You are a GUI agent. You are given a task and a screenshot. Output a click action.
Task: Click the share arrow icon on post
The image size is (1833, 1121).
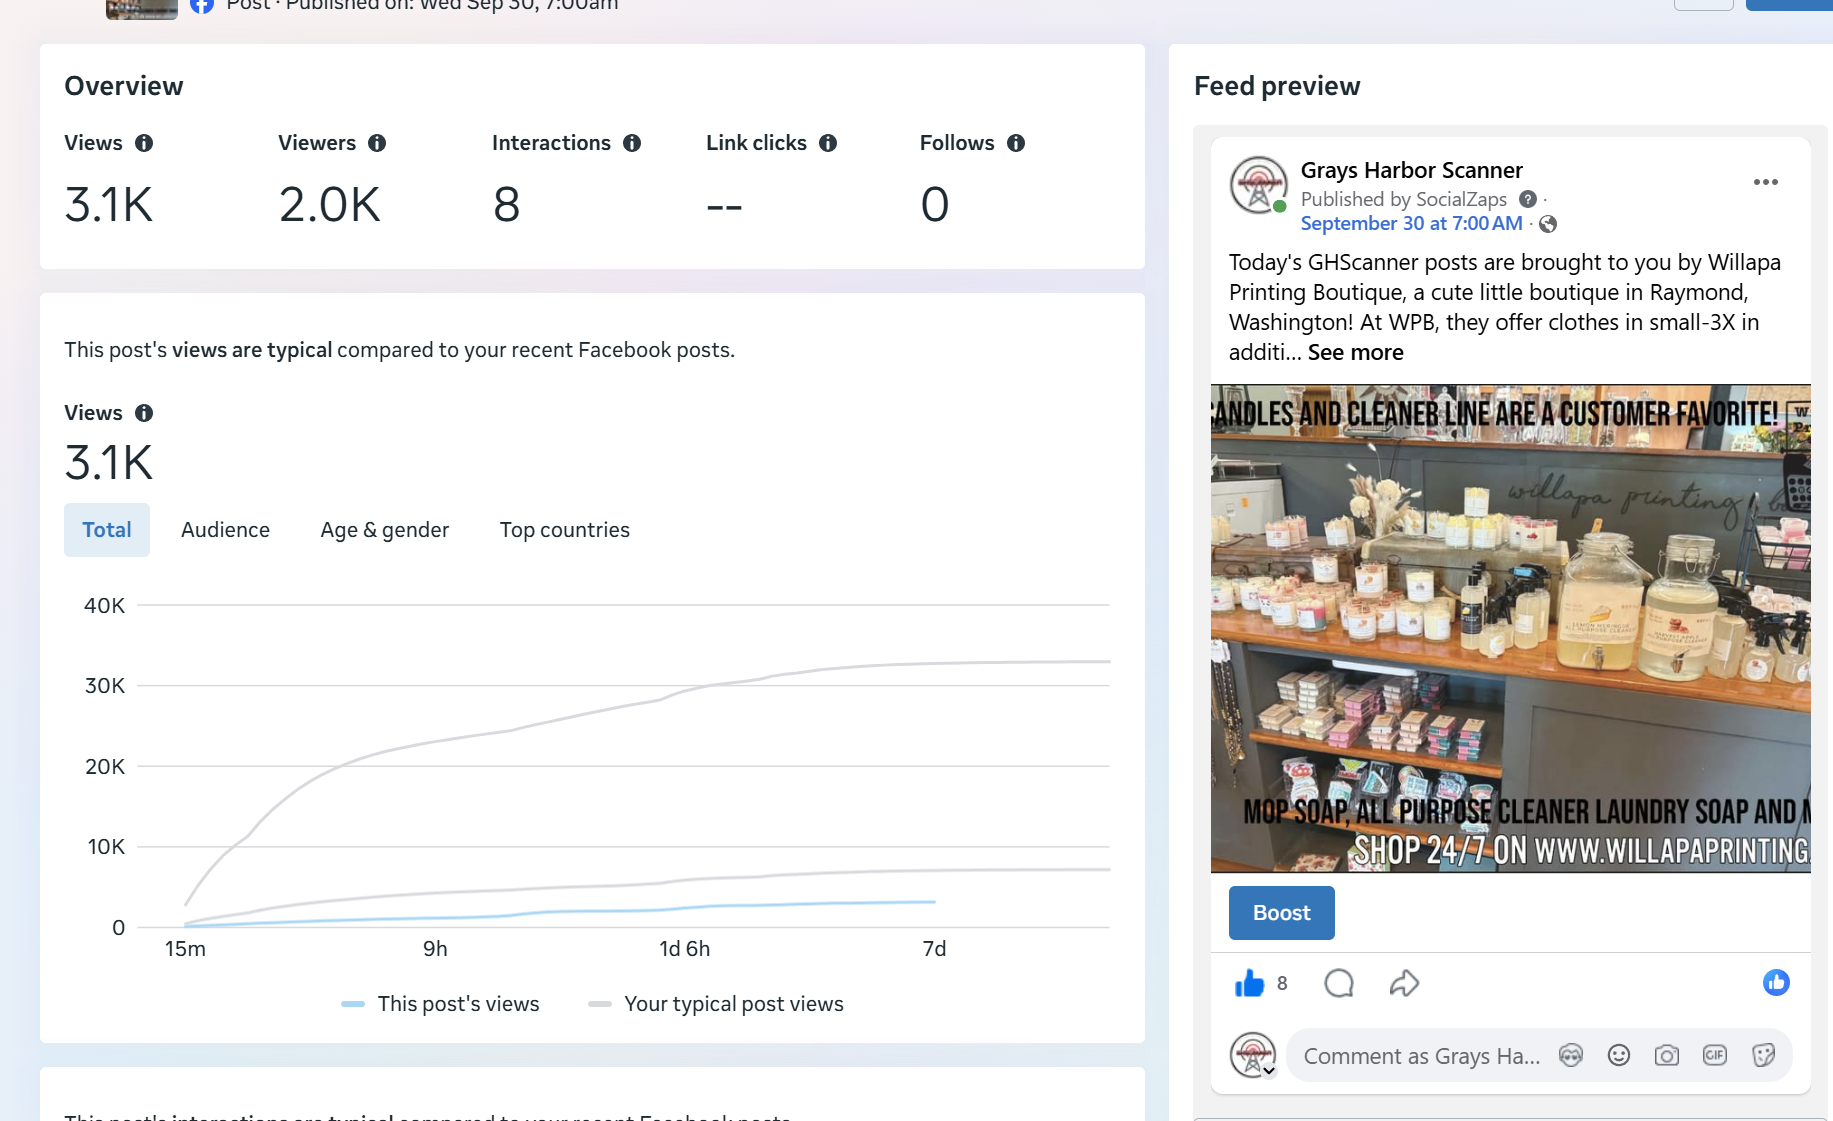tap(1405, 984)
